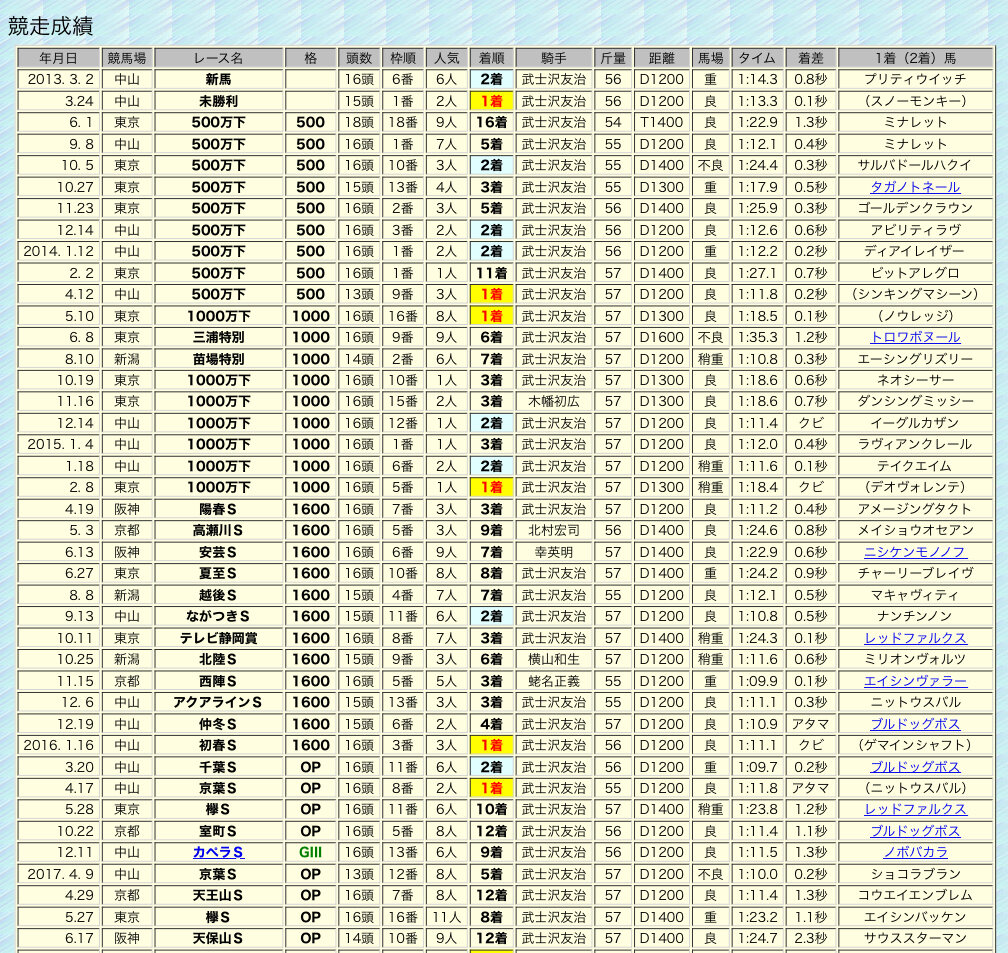
Task: Select the 三浦特別 race name cell
Action: coord(218,337)
